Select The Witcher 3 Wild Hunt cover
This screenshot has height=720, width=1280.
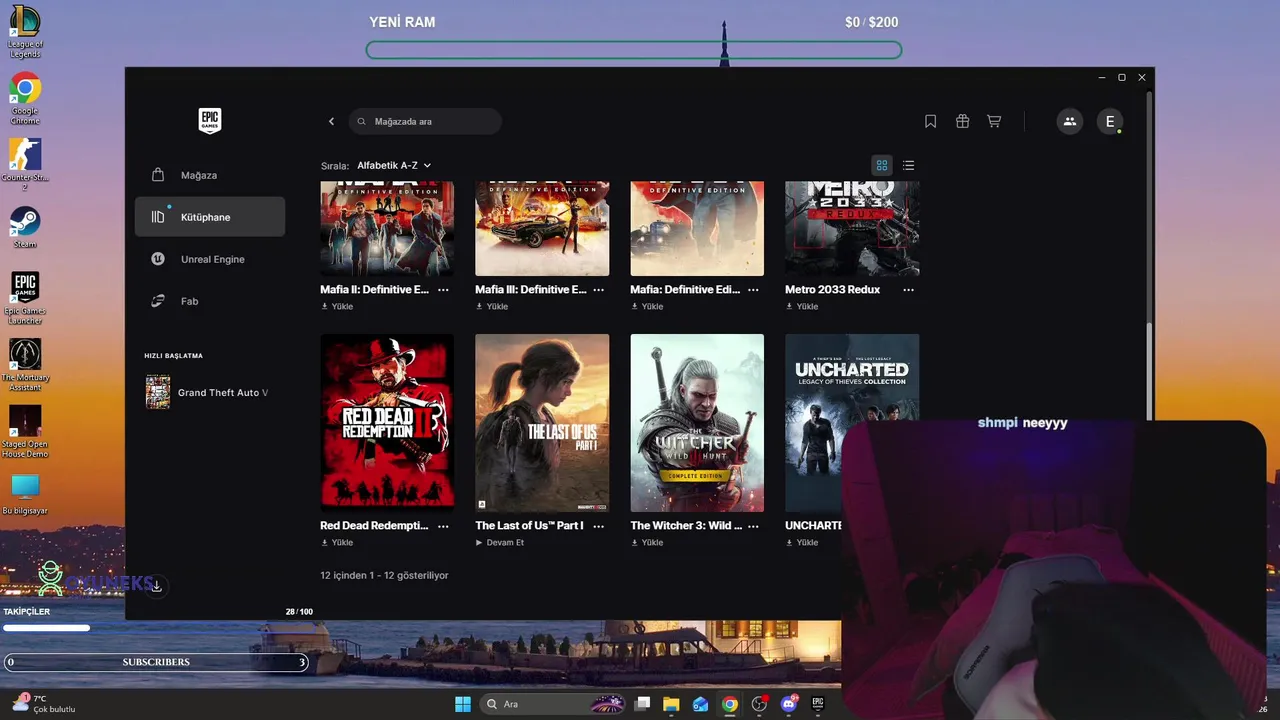pyautogui.click(x=697, y=423)
